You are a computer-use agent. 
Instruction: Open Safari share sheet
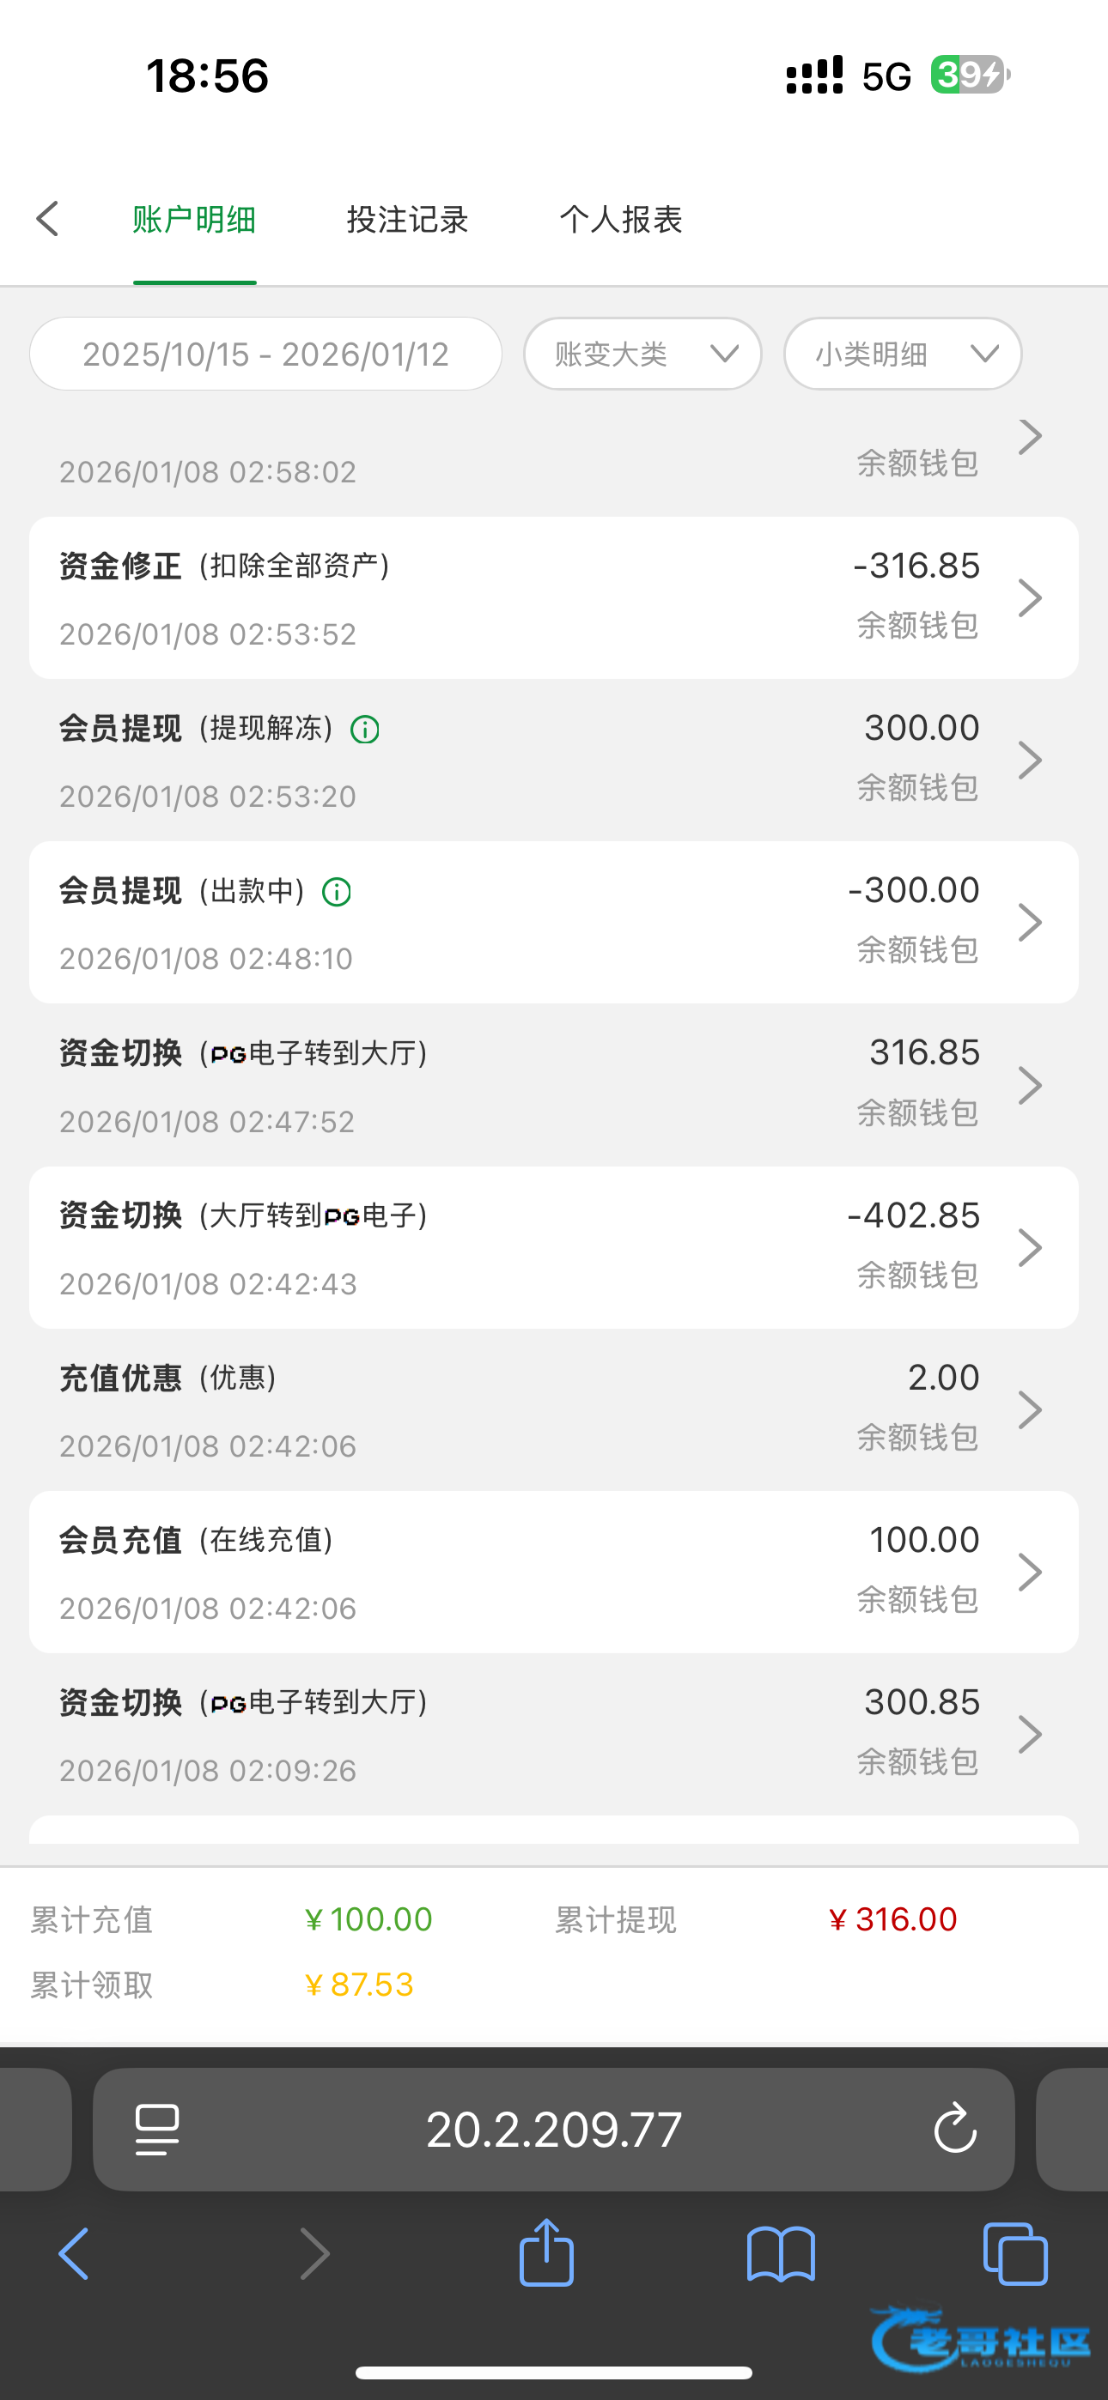tap(546, 2253)
